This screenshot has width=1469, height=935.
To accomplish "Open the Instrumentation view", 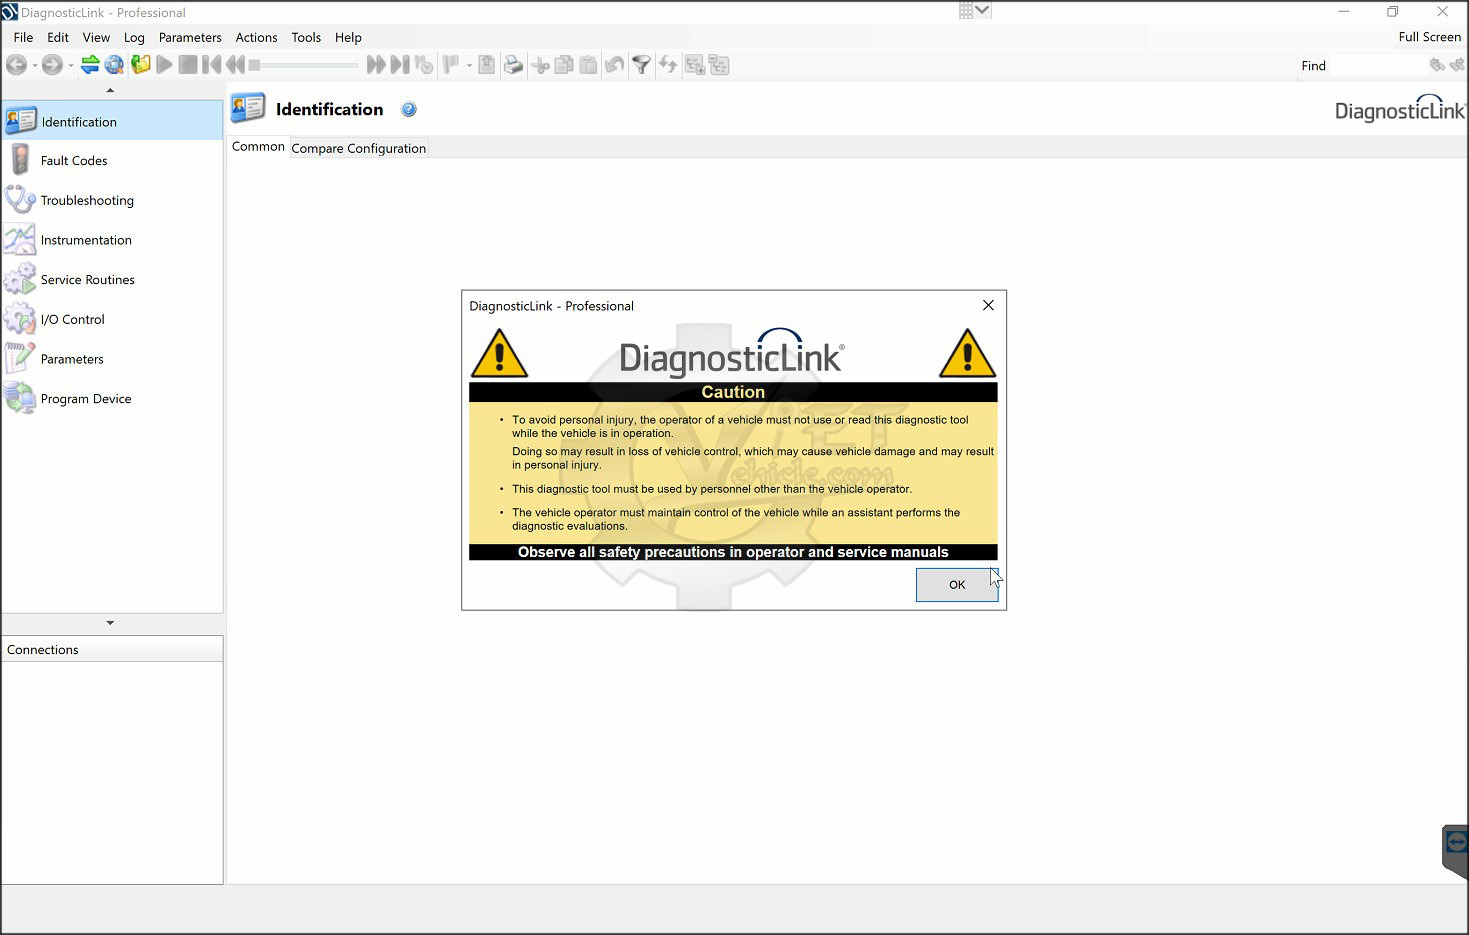I will pos(85,240).
